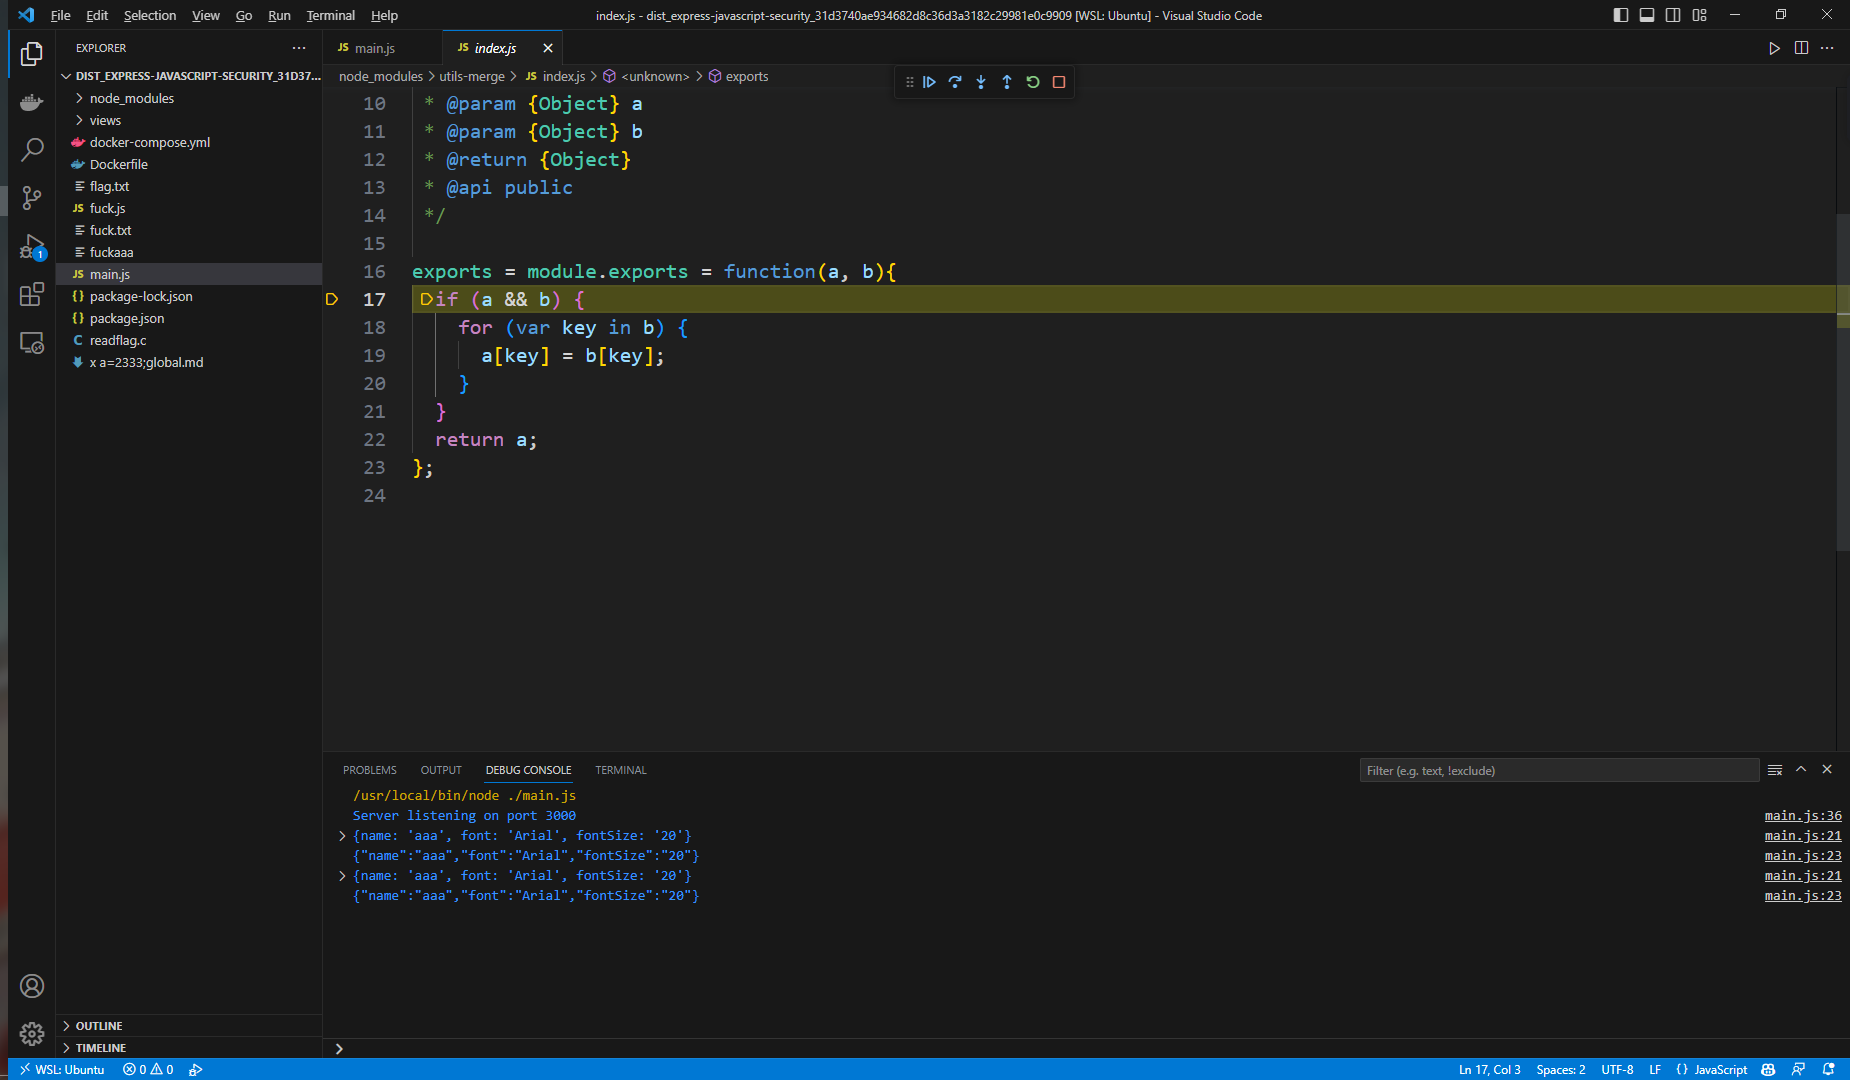1850x1080 pixels.
Task: Change indentation via Spaces: 2
Action: (1561, 1069)
